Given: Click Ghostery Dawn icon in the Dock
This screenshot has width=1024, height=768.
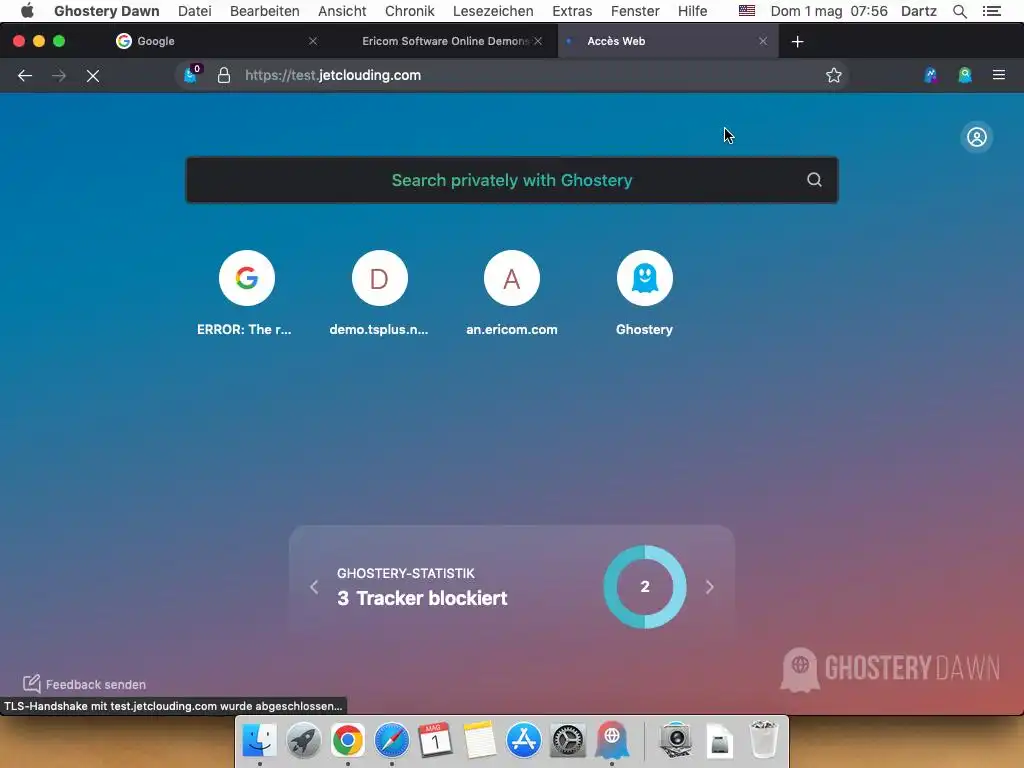Looking at the screenshot, I should pos(612,740).
